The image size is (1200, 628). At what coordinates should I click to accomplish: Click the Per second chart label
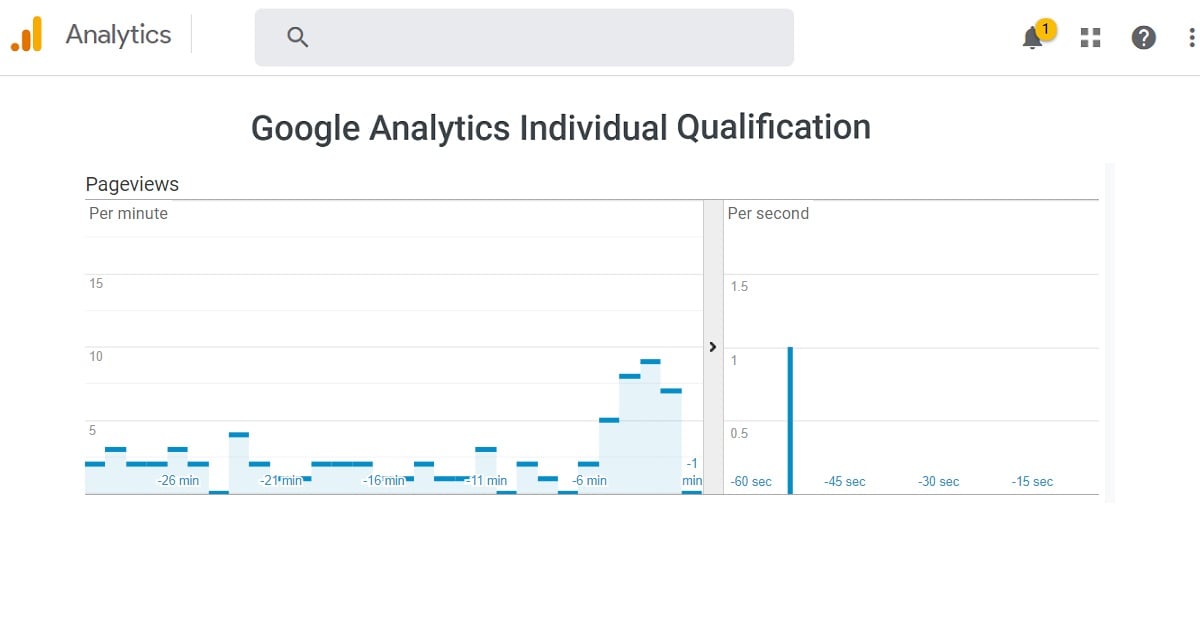tap(768, 213)
